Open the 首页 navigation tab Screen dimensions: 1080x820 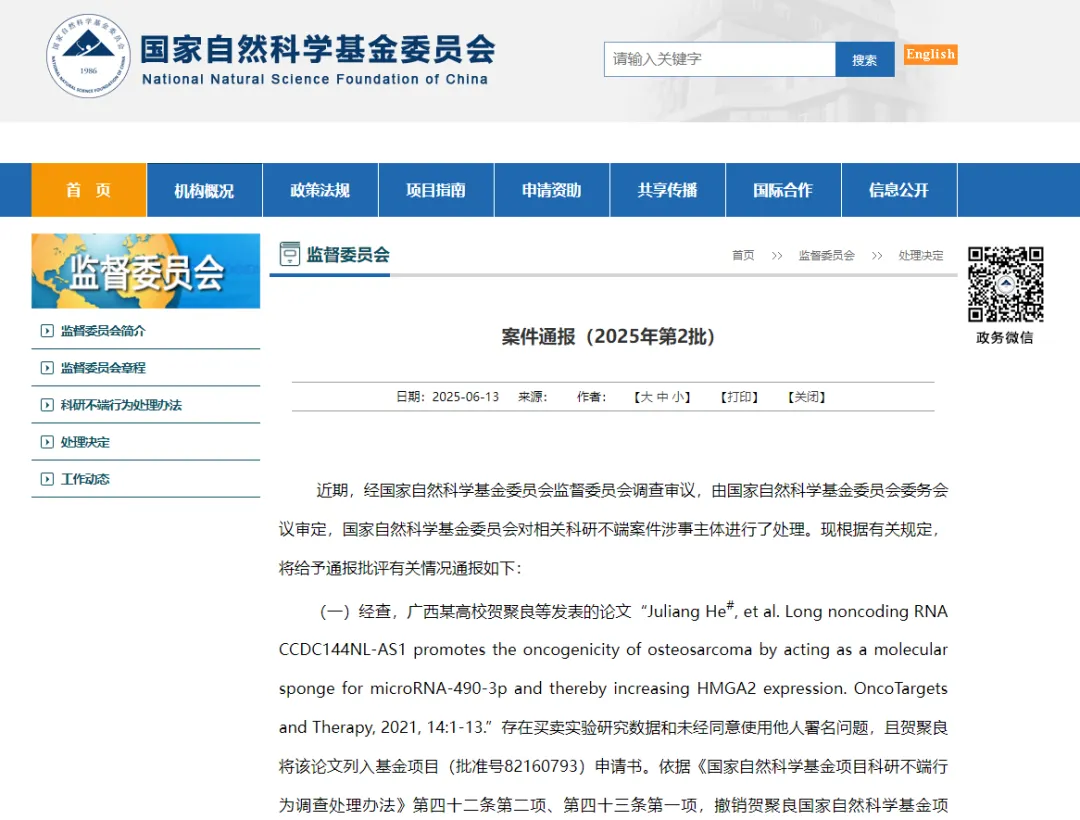(x=89, y=190)
